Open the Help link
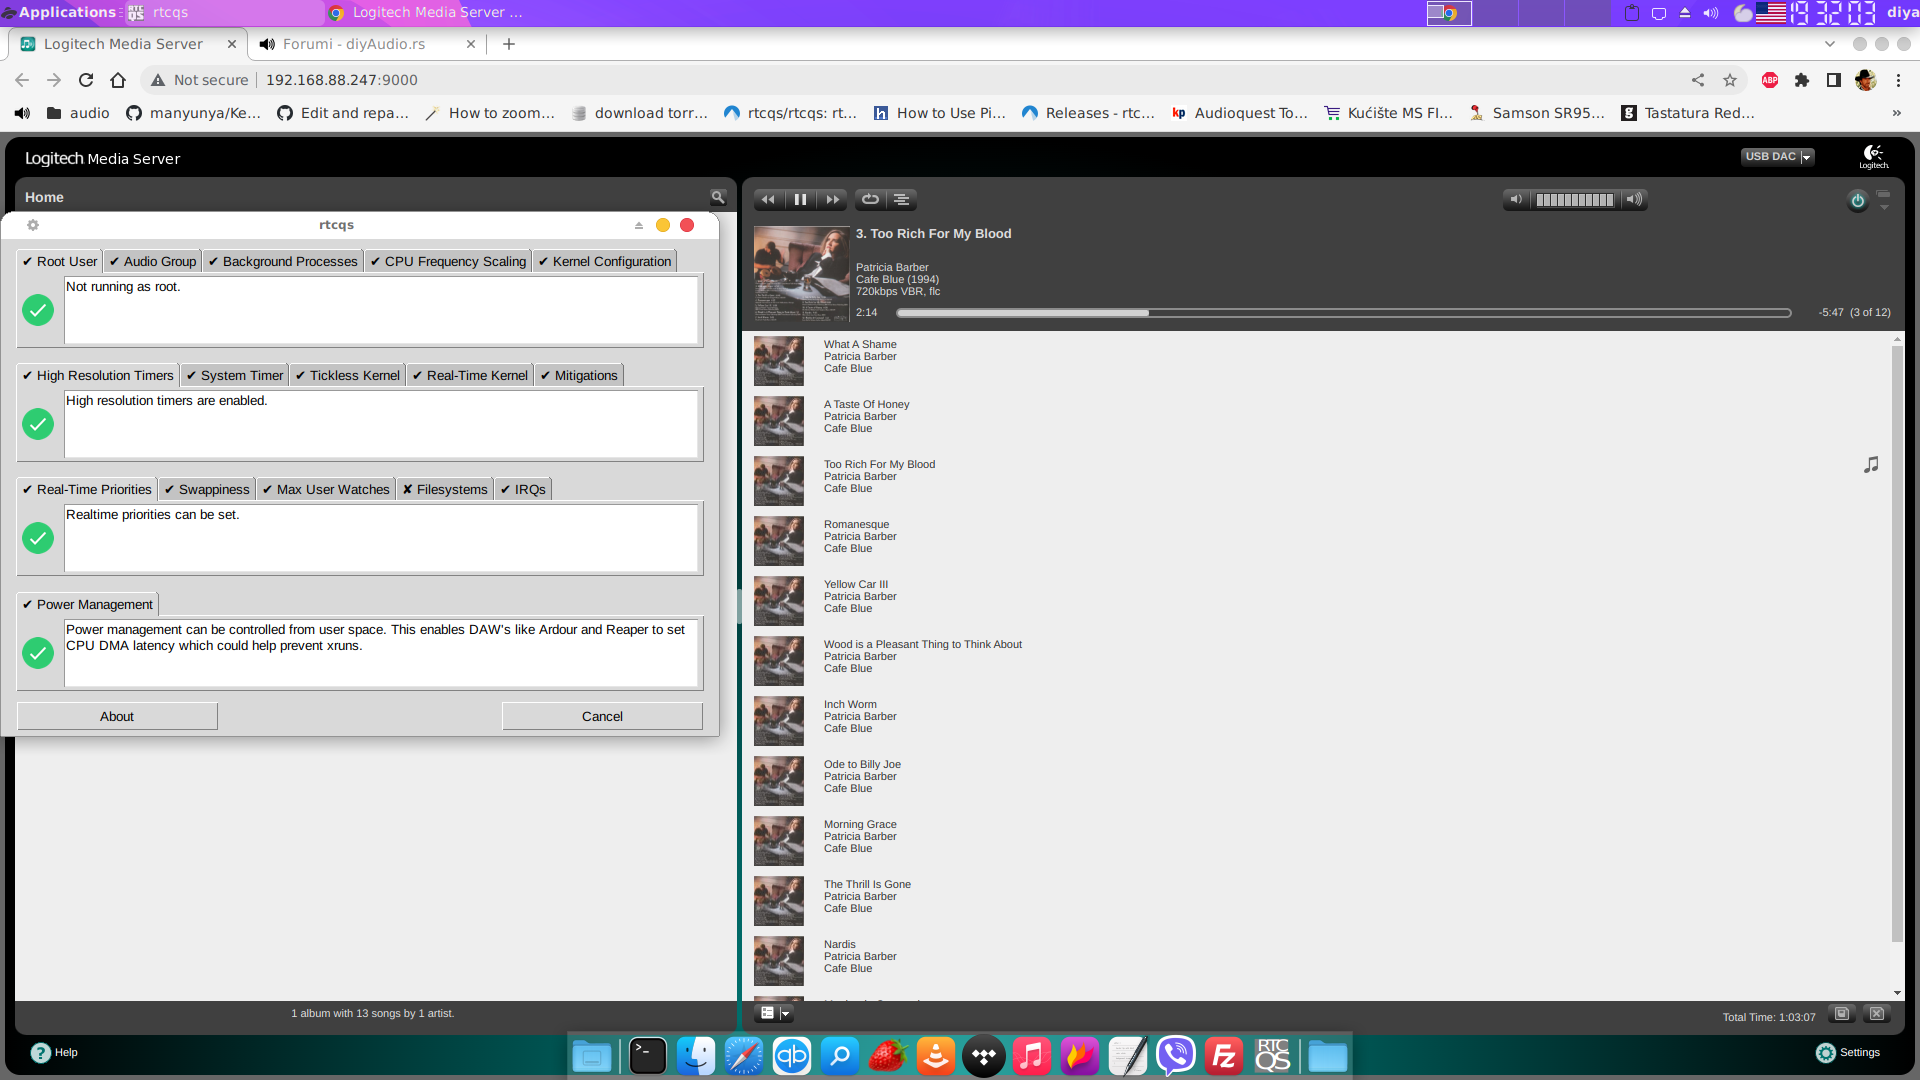The image size is (1920, 1080). coord(54,1052)
